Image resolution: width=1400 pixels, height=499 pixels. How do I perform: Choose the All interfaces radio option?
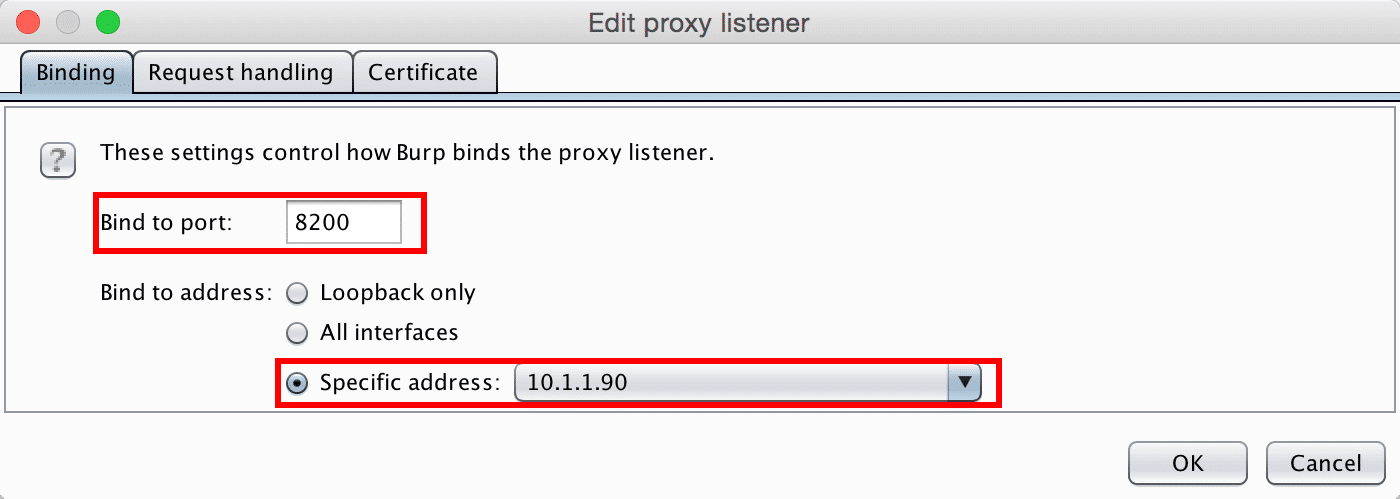click(x=297, y=333)
